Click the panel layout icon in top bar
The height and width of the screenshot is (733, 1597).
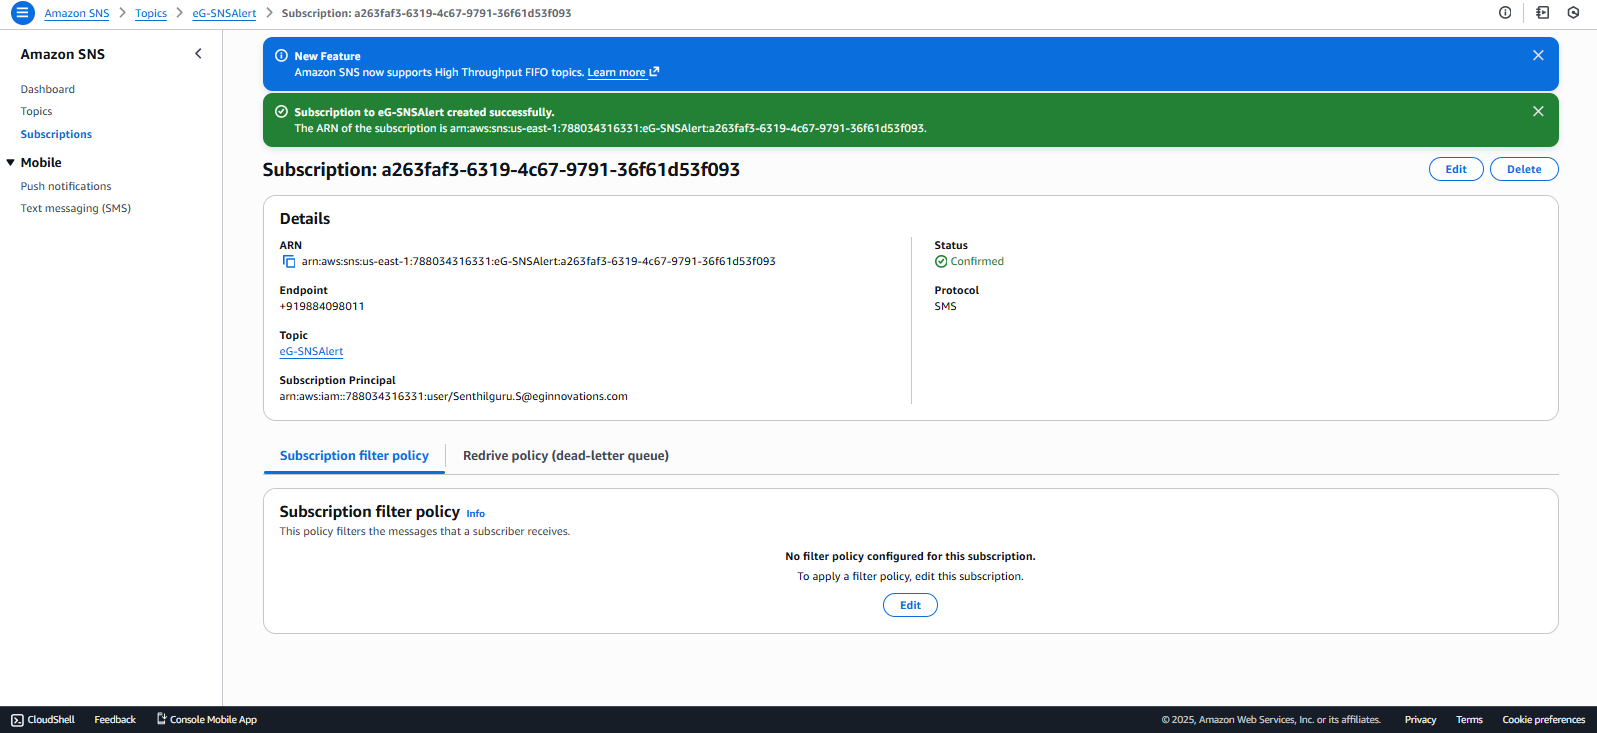pos(1542,13)
